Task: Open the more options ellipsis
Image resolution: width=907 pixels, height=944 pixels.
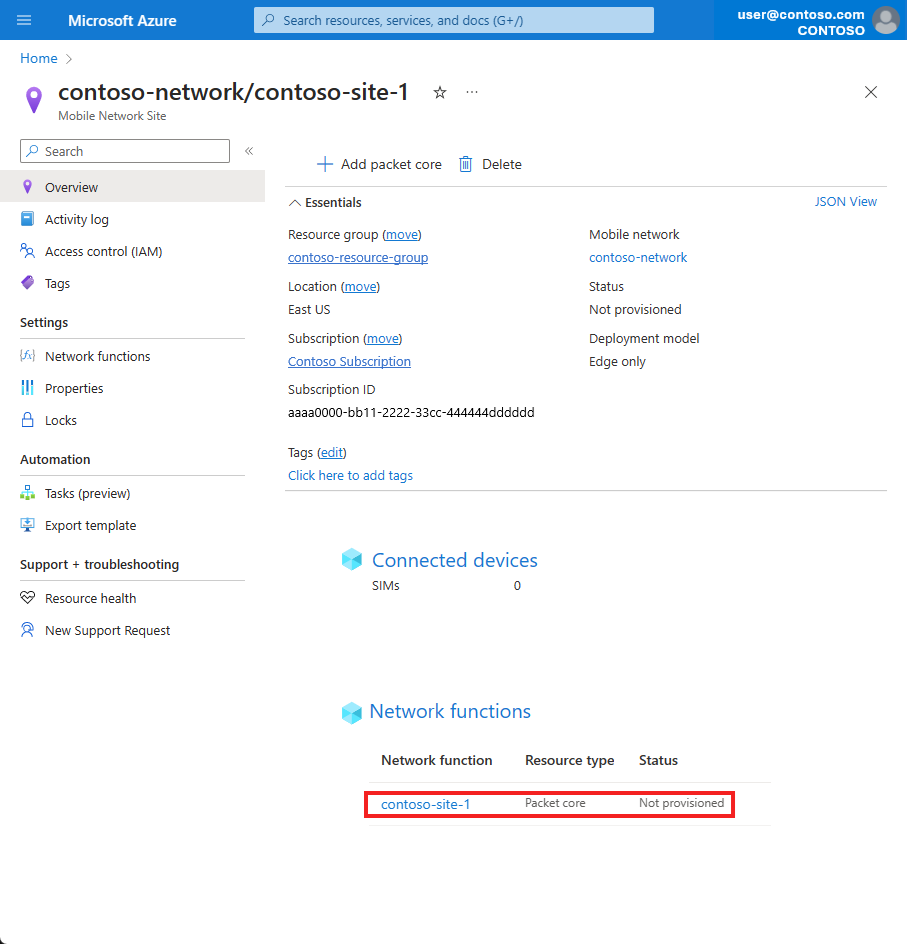Action: (x=472, y=92)
